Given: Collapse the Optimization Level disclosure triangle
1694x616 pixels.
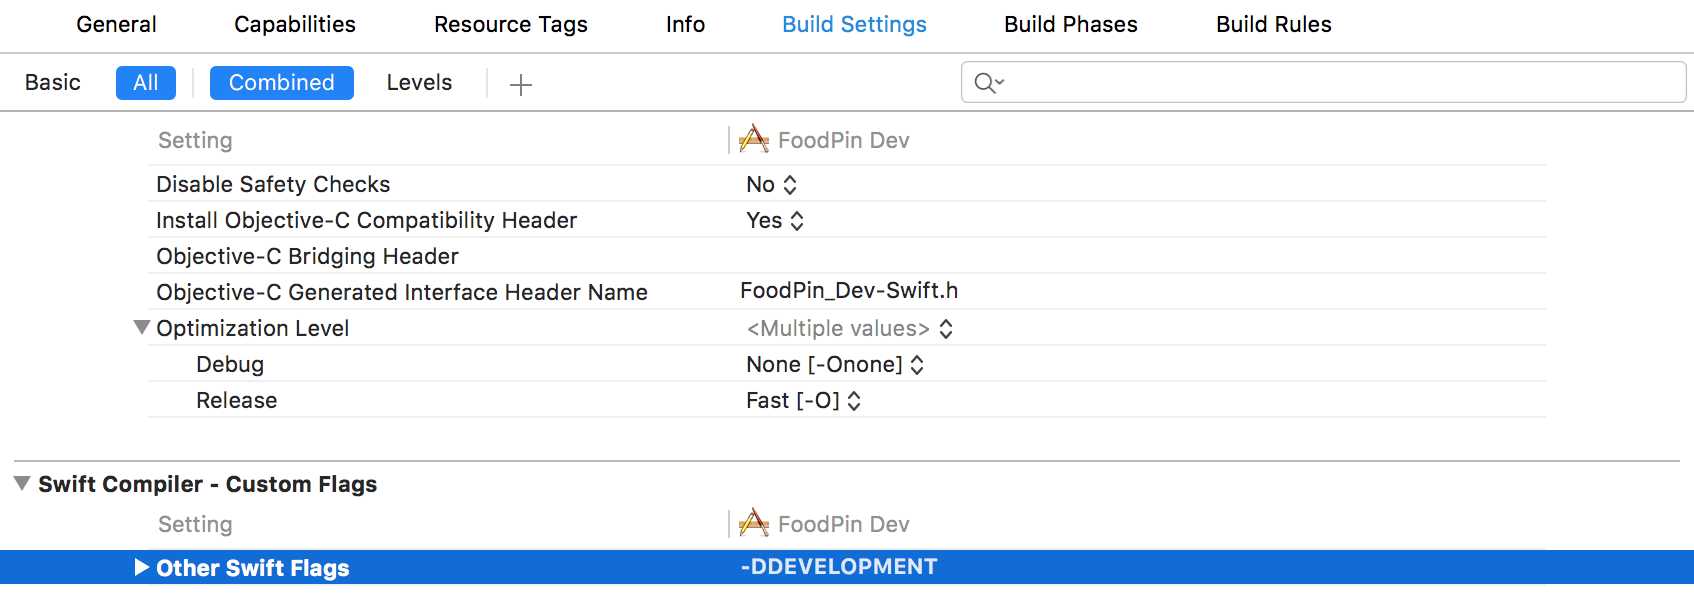Looking at the screenshot, I should pyautogui.click(x=142, y=327).
